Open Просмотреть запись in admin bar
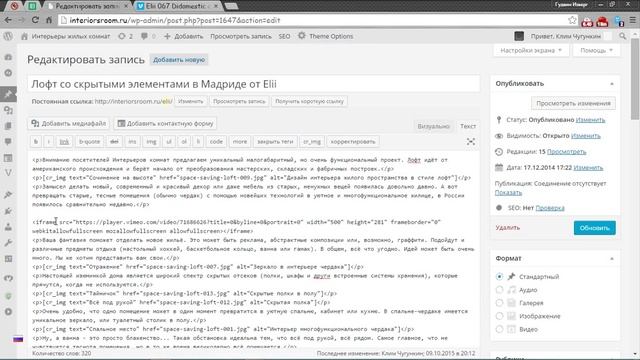 click(241, 36)
